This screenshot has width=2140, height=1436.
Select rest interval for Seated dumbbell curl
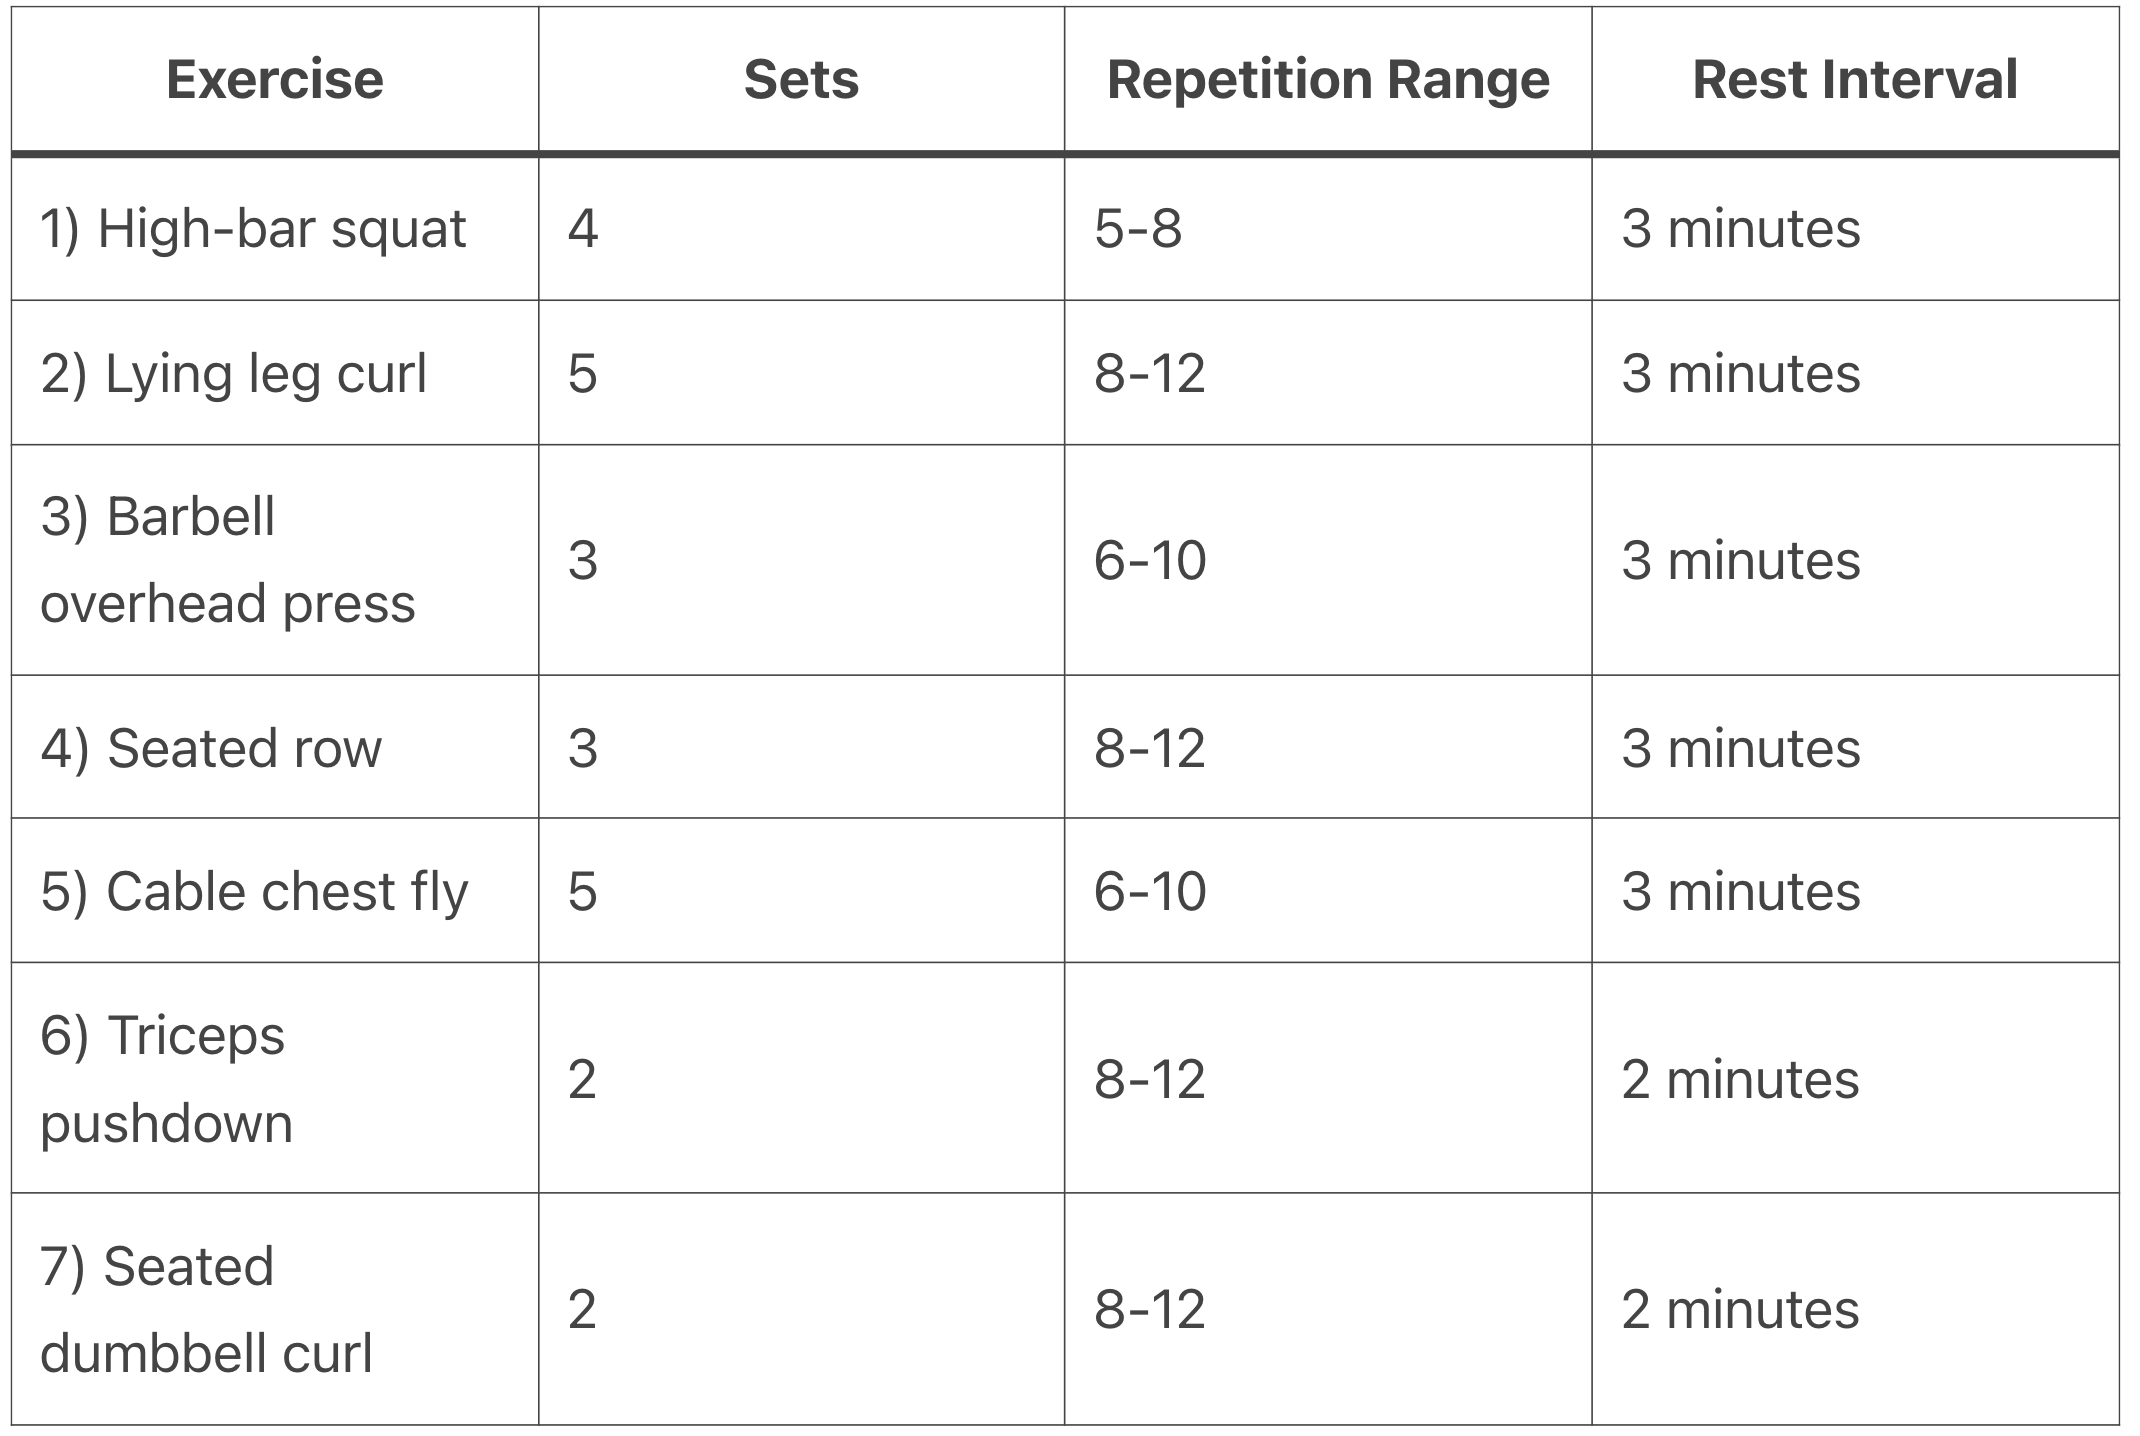[1855, 1309]
